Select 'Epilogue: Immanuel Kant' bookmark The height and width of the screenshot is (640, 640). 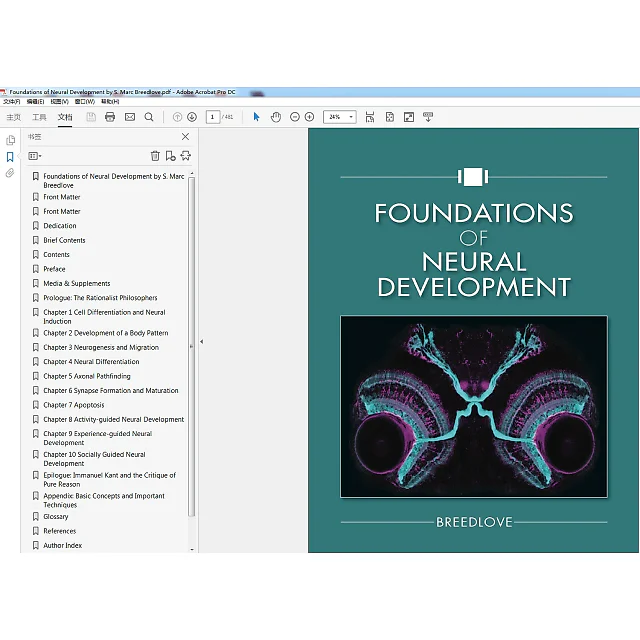click(x=109, y=480)
